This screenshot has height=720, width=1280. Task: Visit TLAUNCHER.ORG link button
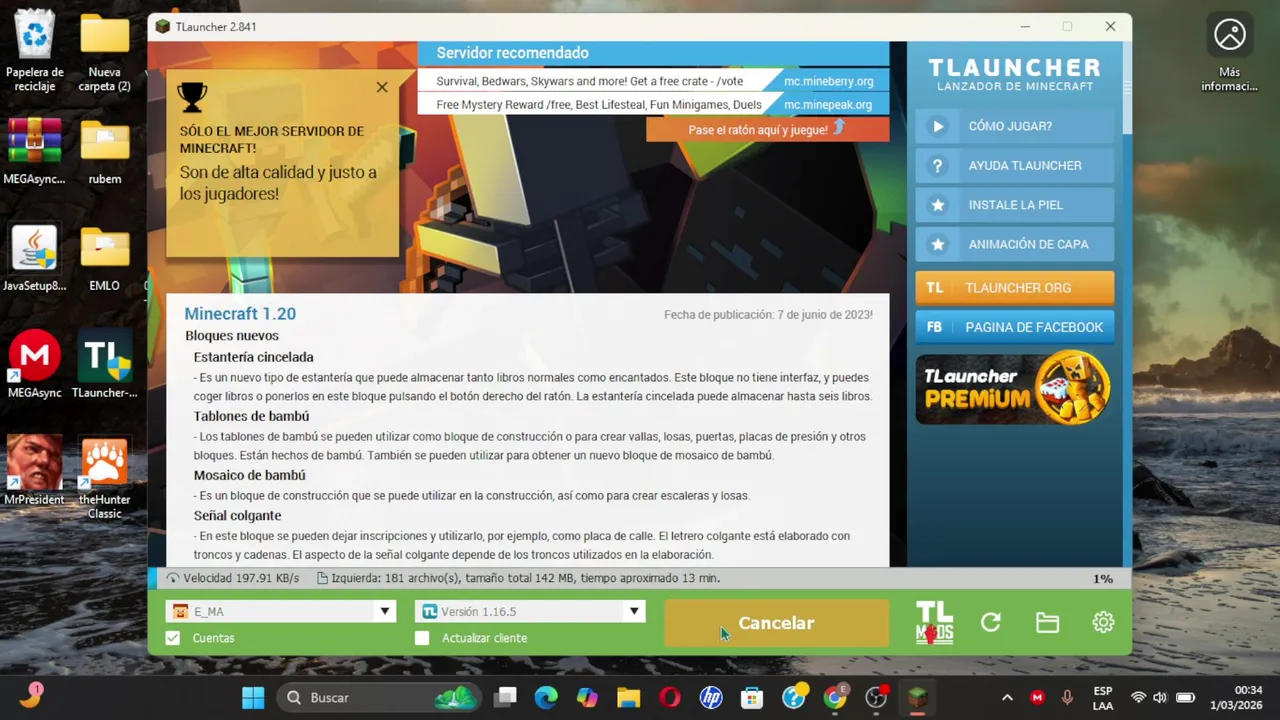[1014, 288]
